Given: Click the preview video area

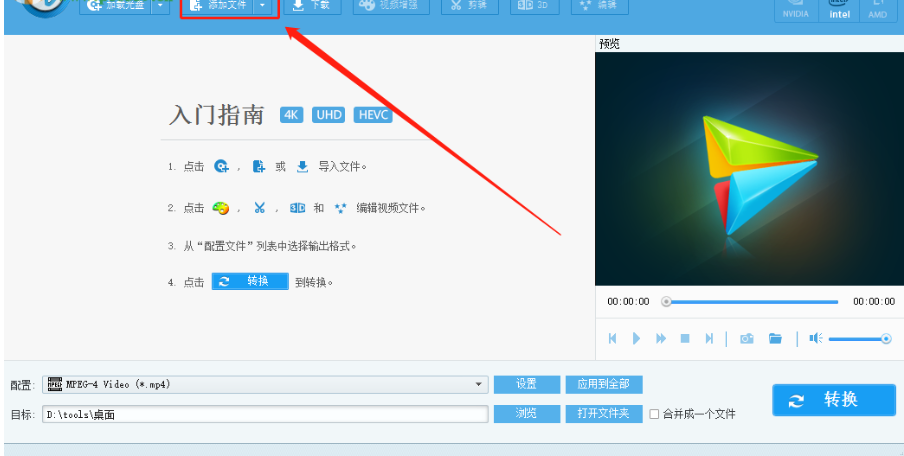Looking at the screenshot, I should tap(749, 169).
